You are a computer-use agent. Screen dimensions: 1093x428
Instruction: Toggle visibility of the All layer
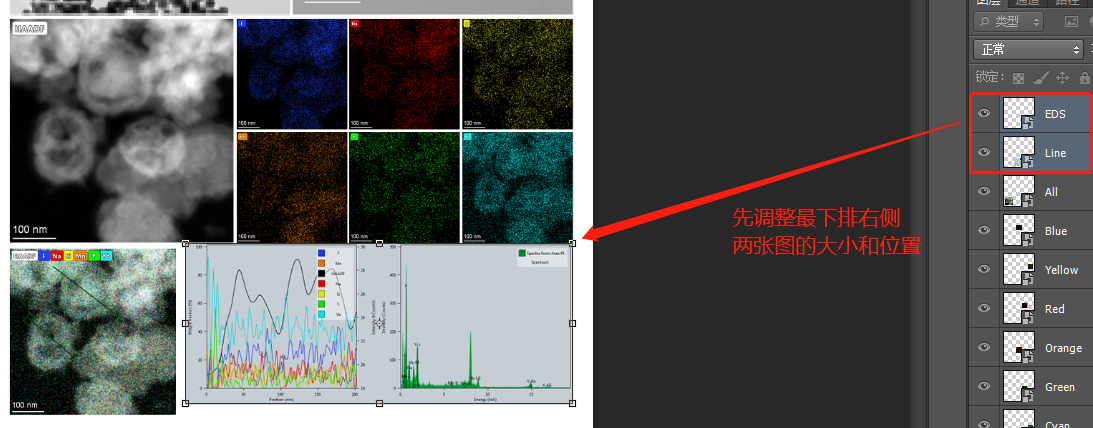[x=984, y=192]
